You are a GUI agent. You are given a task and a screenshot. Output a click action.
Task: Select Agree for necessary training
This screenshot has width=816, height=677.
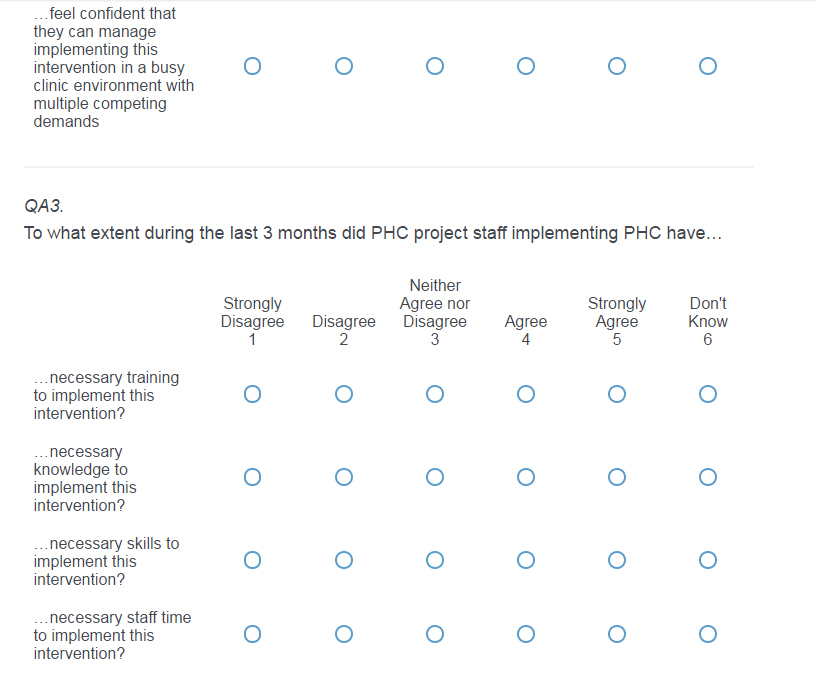(x=526, y=394)
